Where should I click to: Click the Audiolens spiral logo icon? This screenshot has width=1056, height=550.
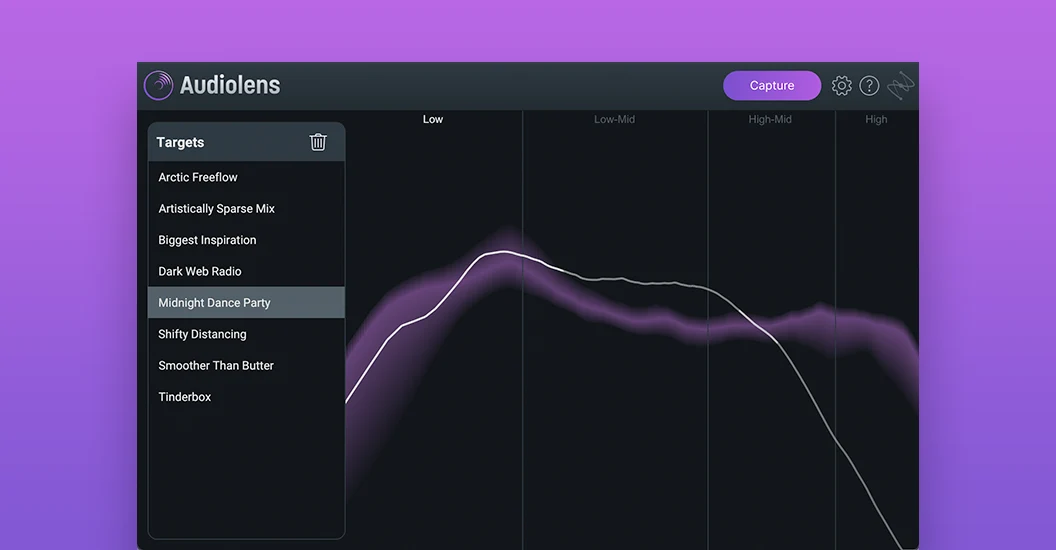point(158,85)
